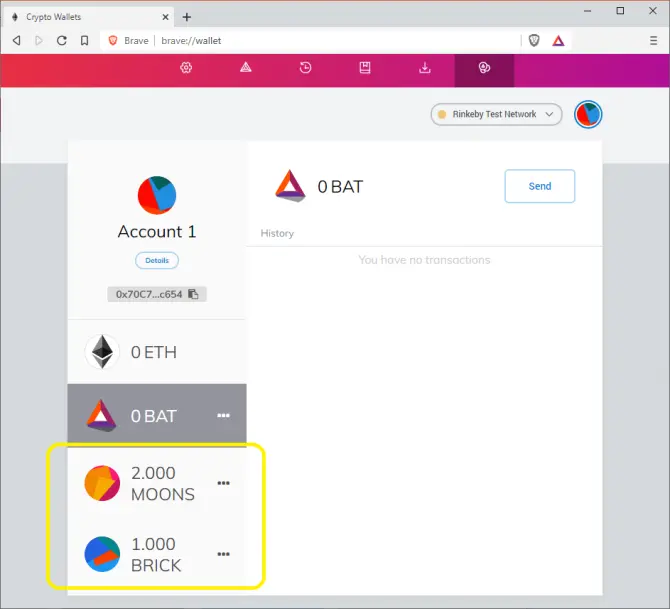Viewport: 670px width, 609px height.
Task: Click the Brave lion icon in the address bar
Action: [113, 41]
